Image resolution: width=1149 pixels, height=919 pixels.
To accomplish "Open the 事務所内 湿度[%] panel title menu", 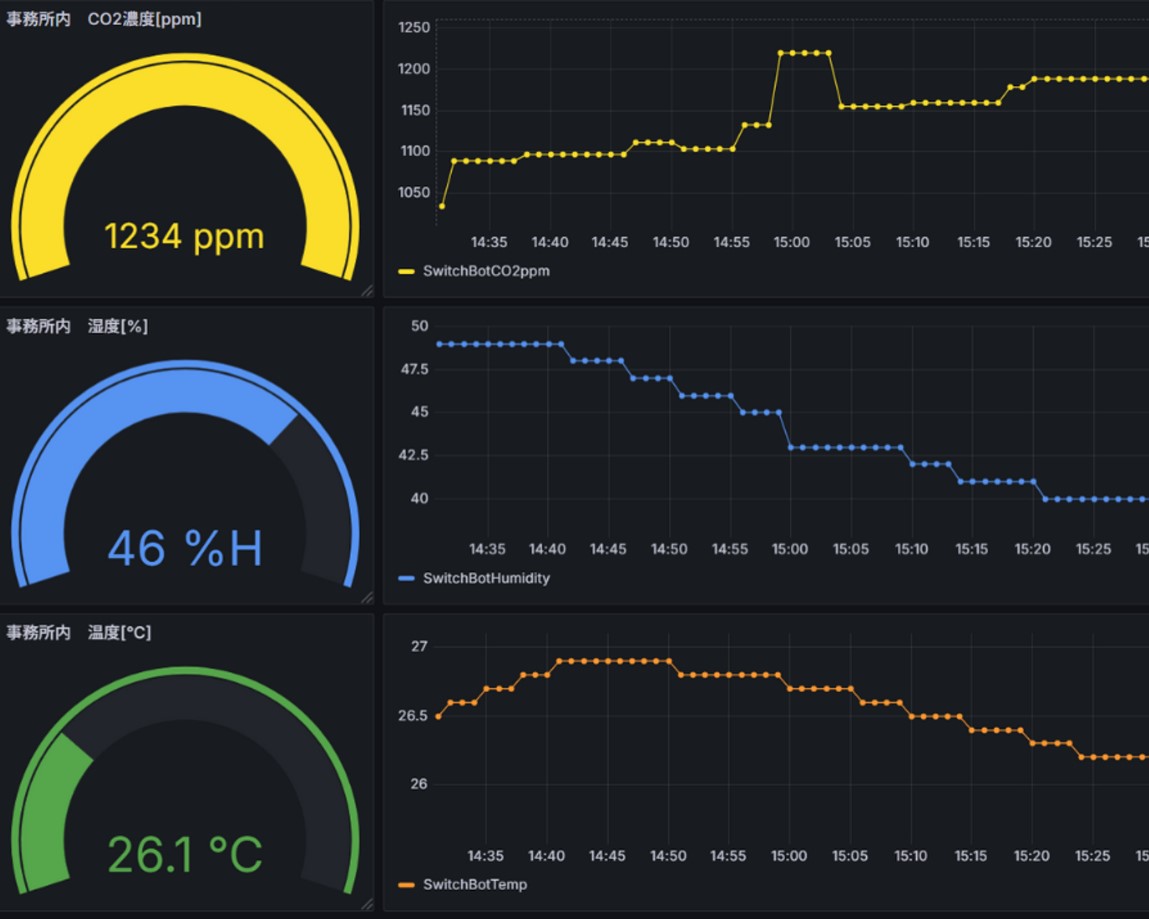I will point(77,326).
